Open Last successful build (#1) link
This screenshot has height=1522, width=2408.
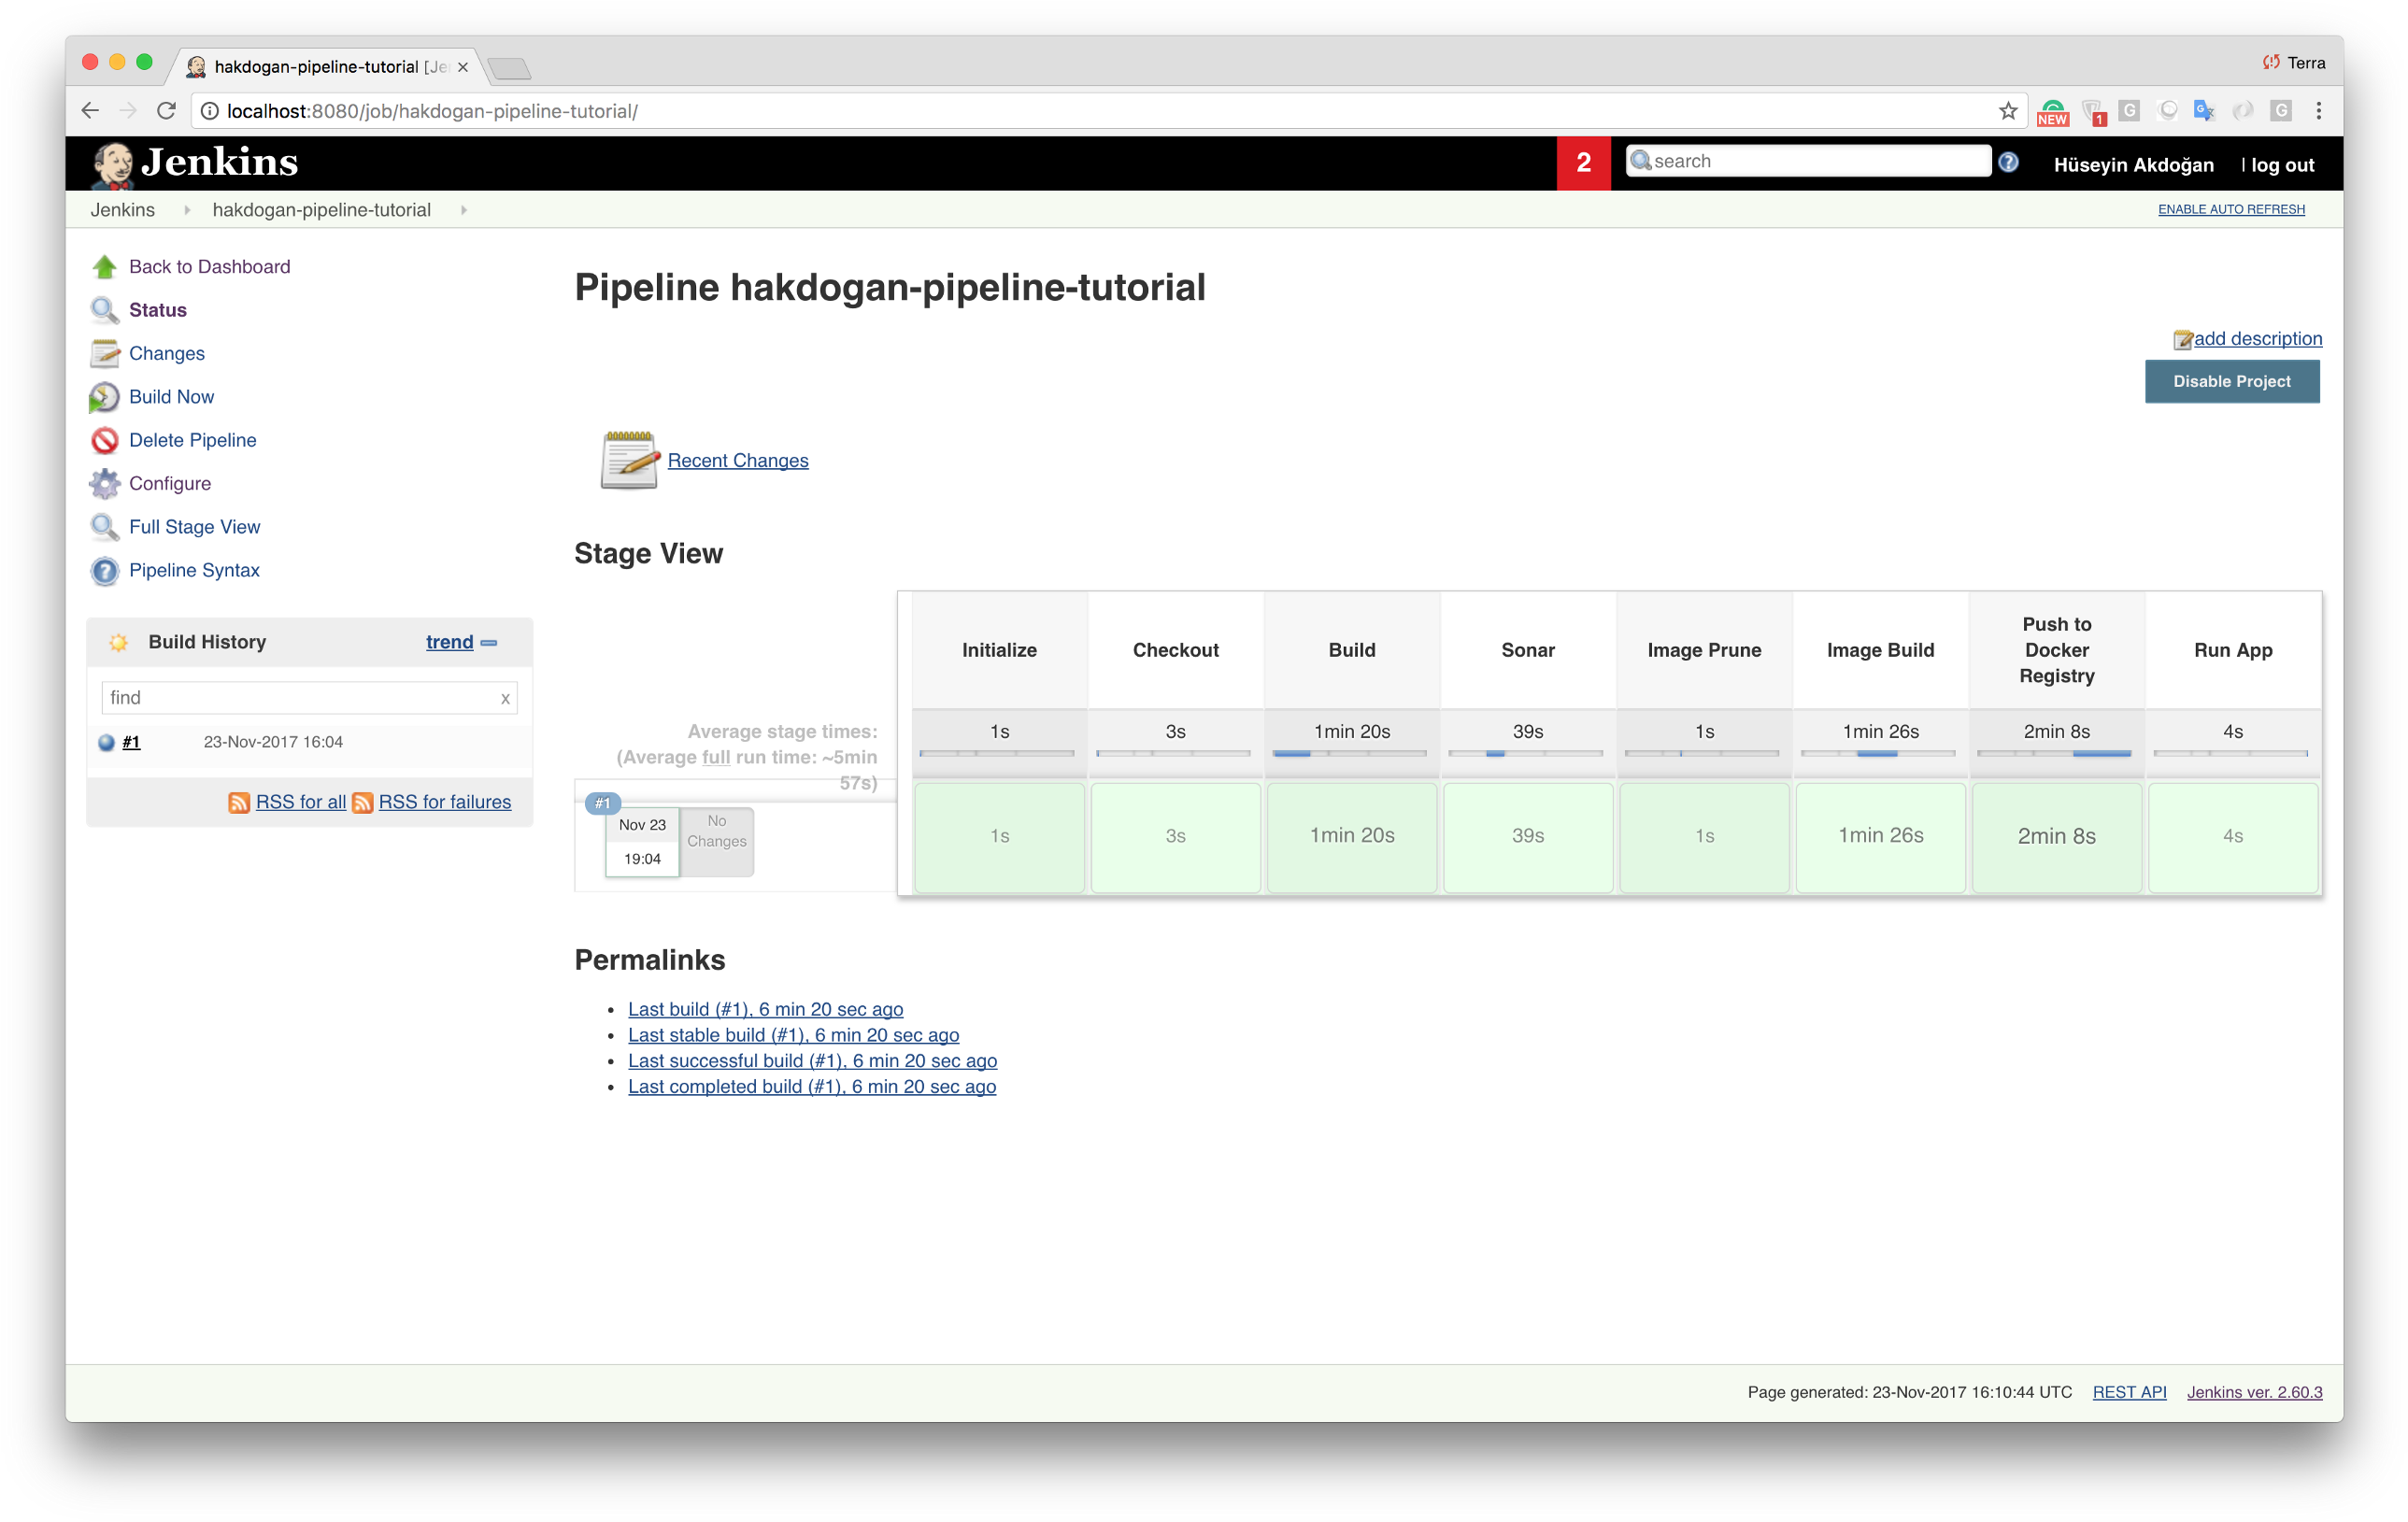(x=811, y=1061)
